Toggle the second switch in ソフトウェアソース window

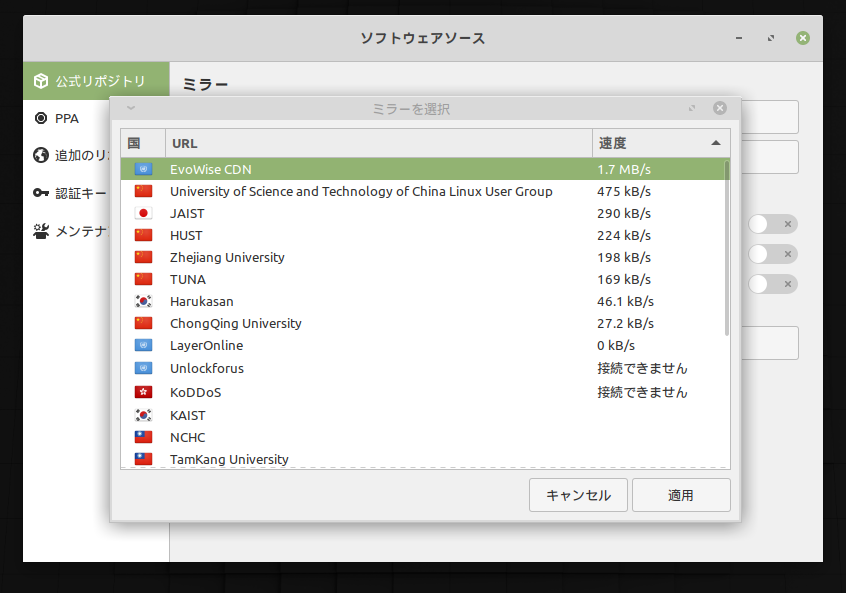pyautogui.click(x=773, y=254)
